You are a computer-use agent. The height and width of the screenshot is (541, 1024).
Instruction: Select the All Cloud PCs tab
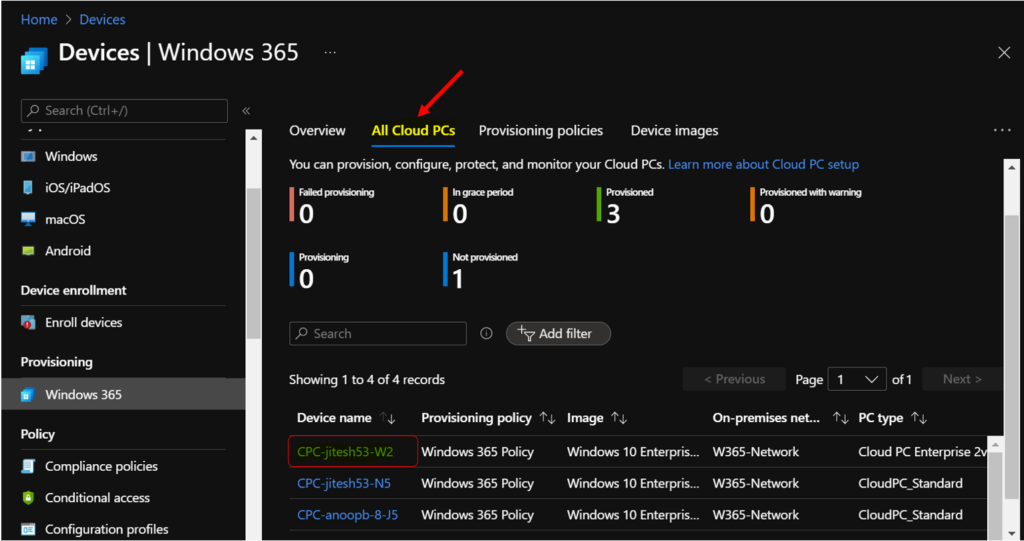click(413, 131)
